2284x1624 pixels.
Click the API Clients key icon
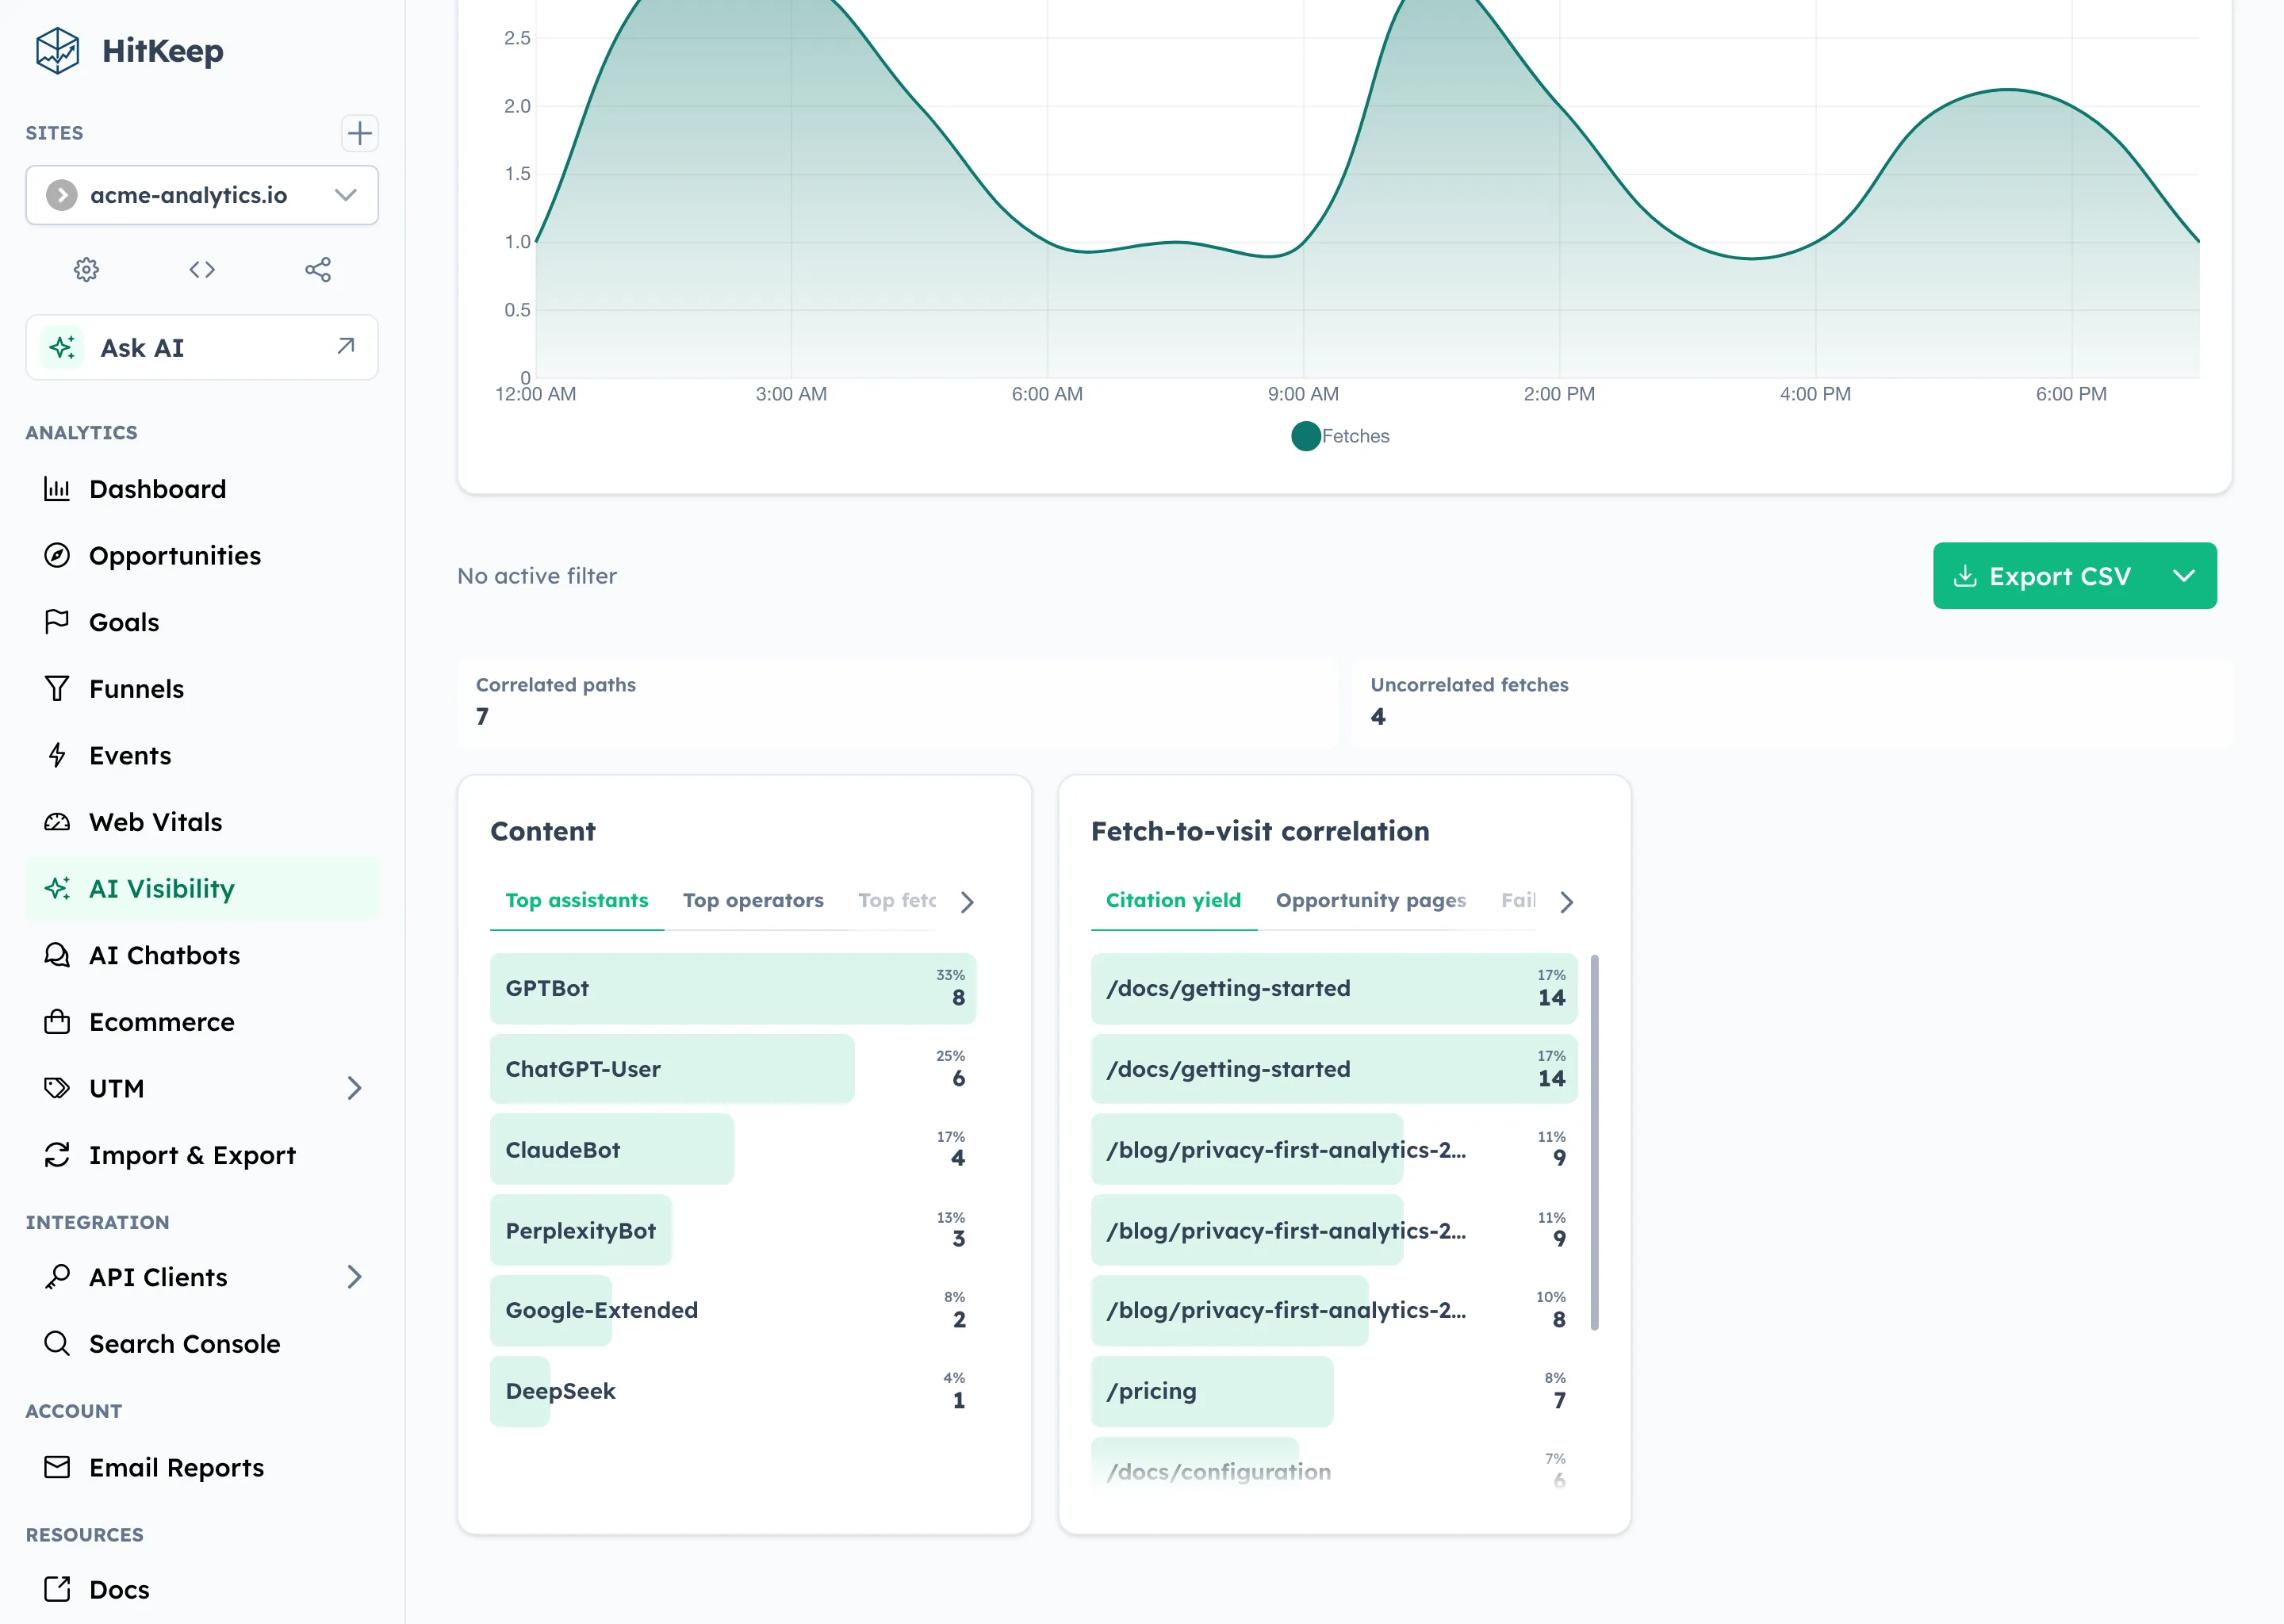57,1277
